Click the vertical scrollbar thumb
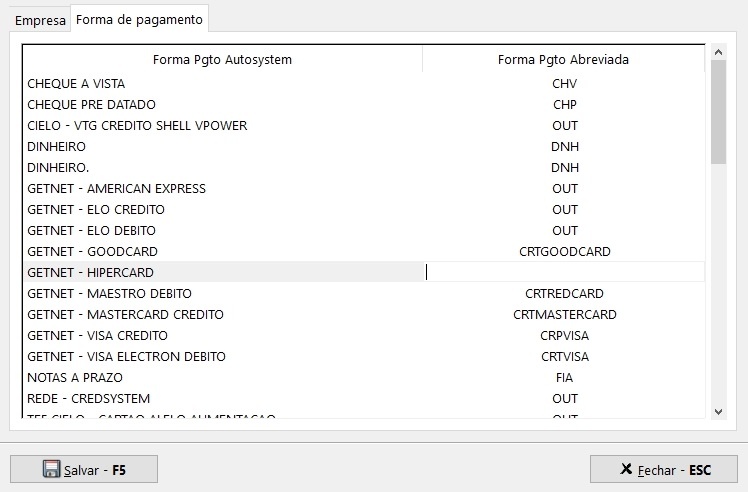The image size is (748, 492). click(718, 110)
